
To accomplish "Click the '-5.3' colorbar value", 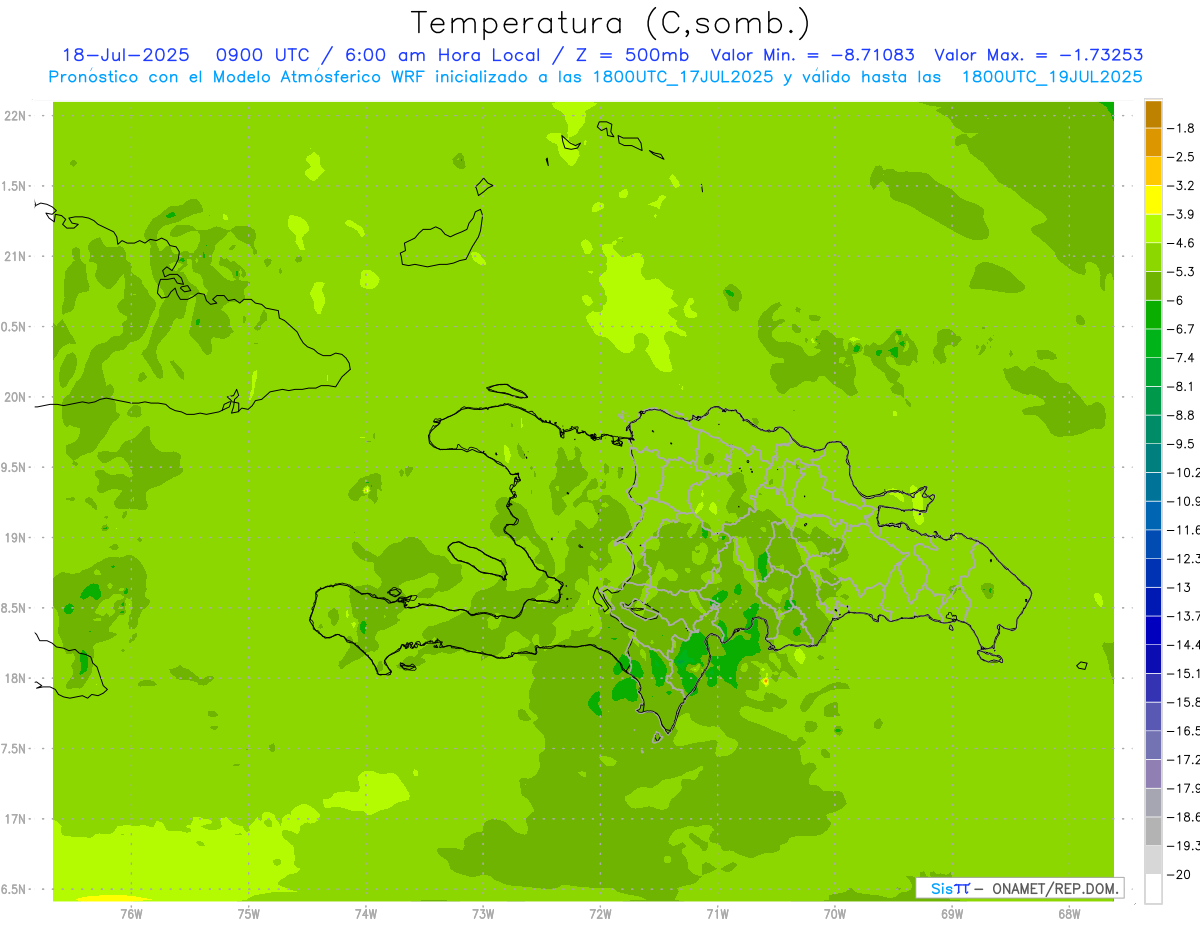I will point(1182,272).
